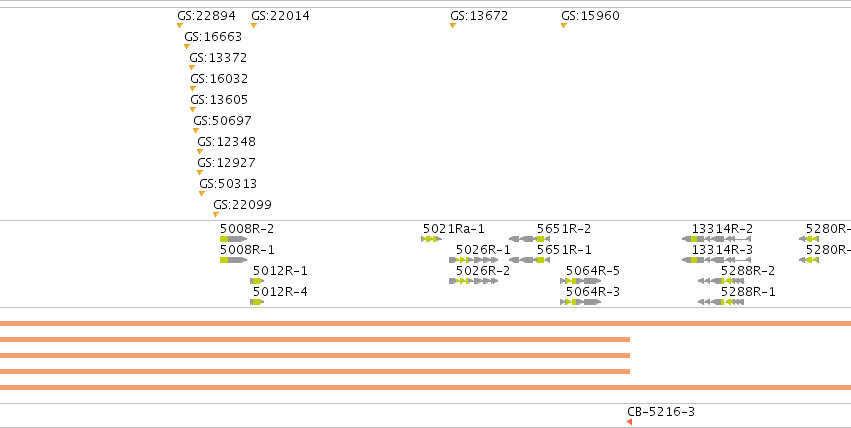Viewport: 851px width, 428px height.
Task: Click the topmost full-width orange span bar
Action: click(x=426, y=324)
